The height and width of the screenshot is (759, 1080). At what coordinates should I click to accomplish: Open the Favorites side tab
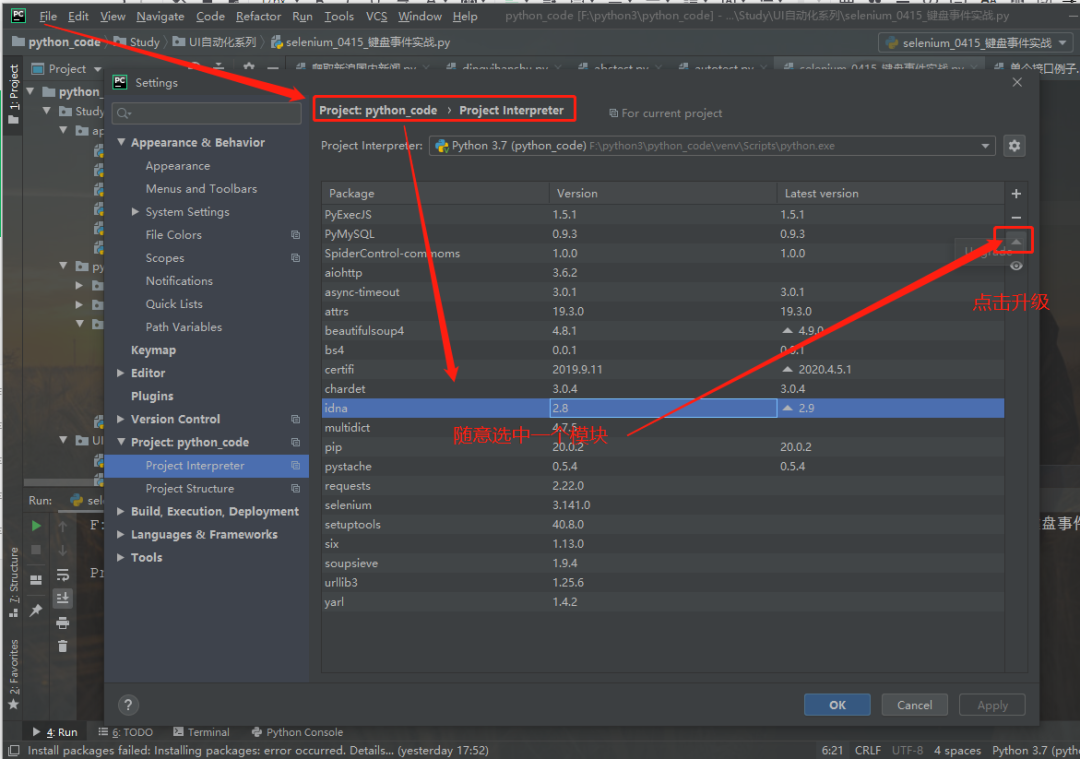13,675
